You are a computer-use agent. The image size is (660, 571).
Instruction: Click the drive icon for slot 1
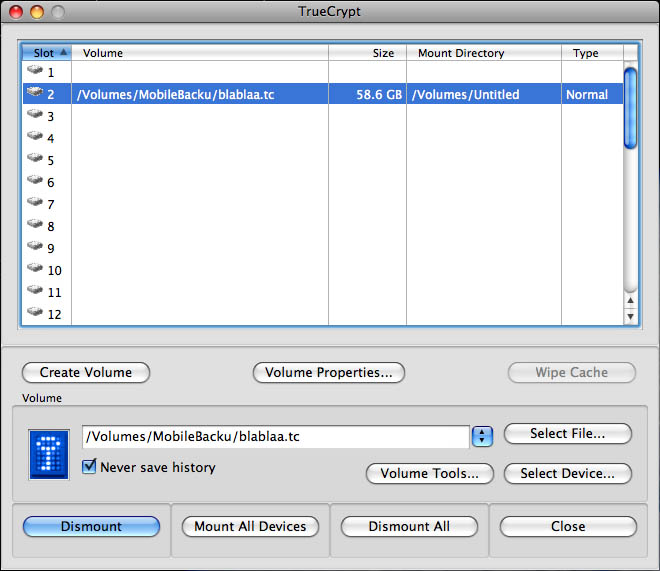pyautogui.click(x=36, y=72)
